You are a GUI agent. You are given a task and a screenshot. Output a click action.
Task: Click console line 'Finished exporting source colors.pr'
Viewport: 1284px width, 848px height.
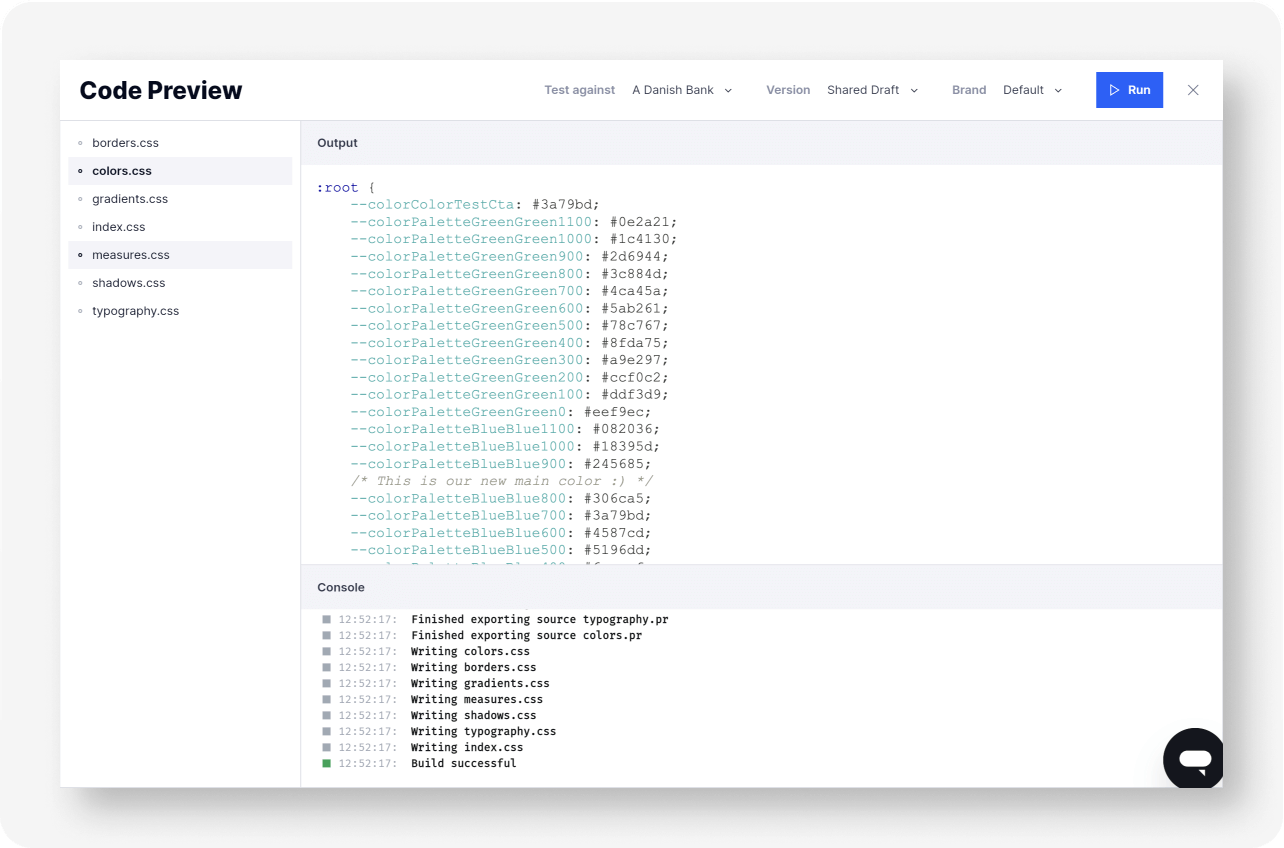point(526,635)
